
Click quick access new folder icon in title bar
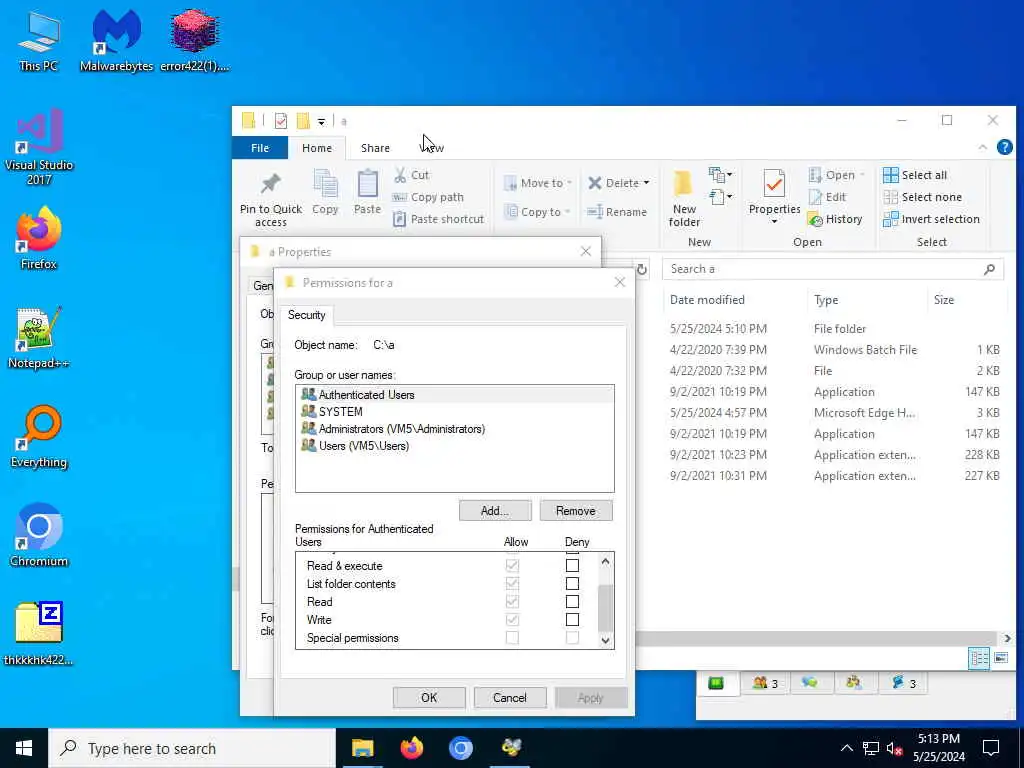click(302, 121)
